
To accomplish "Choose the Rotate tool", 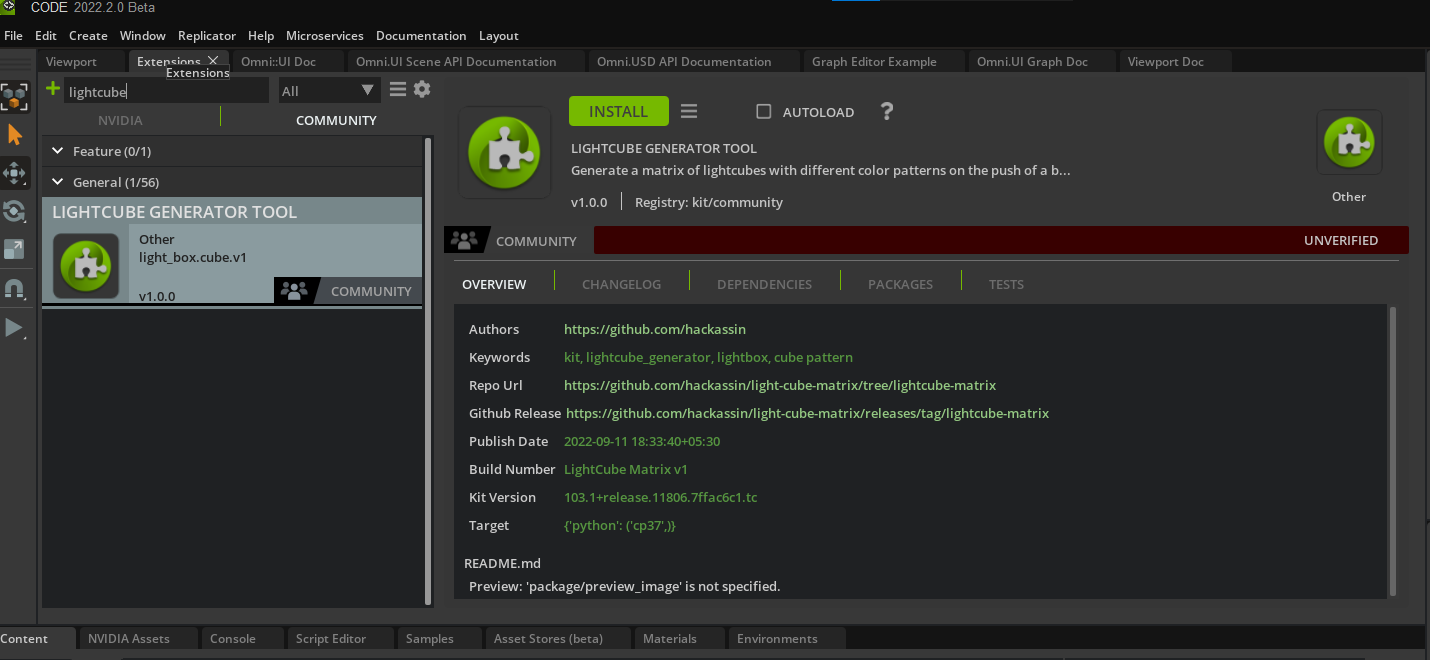I will [15, 211].
